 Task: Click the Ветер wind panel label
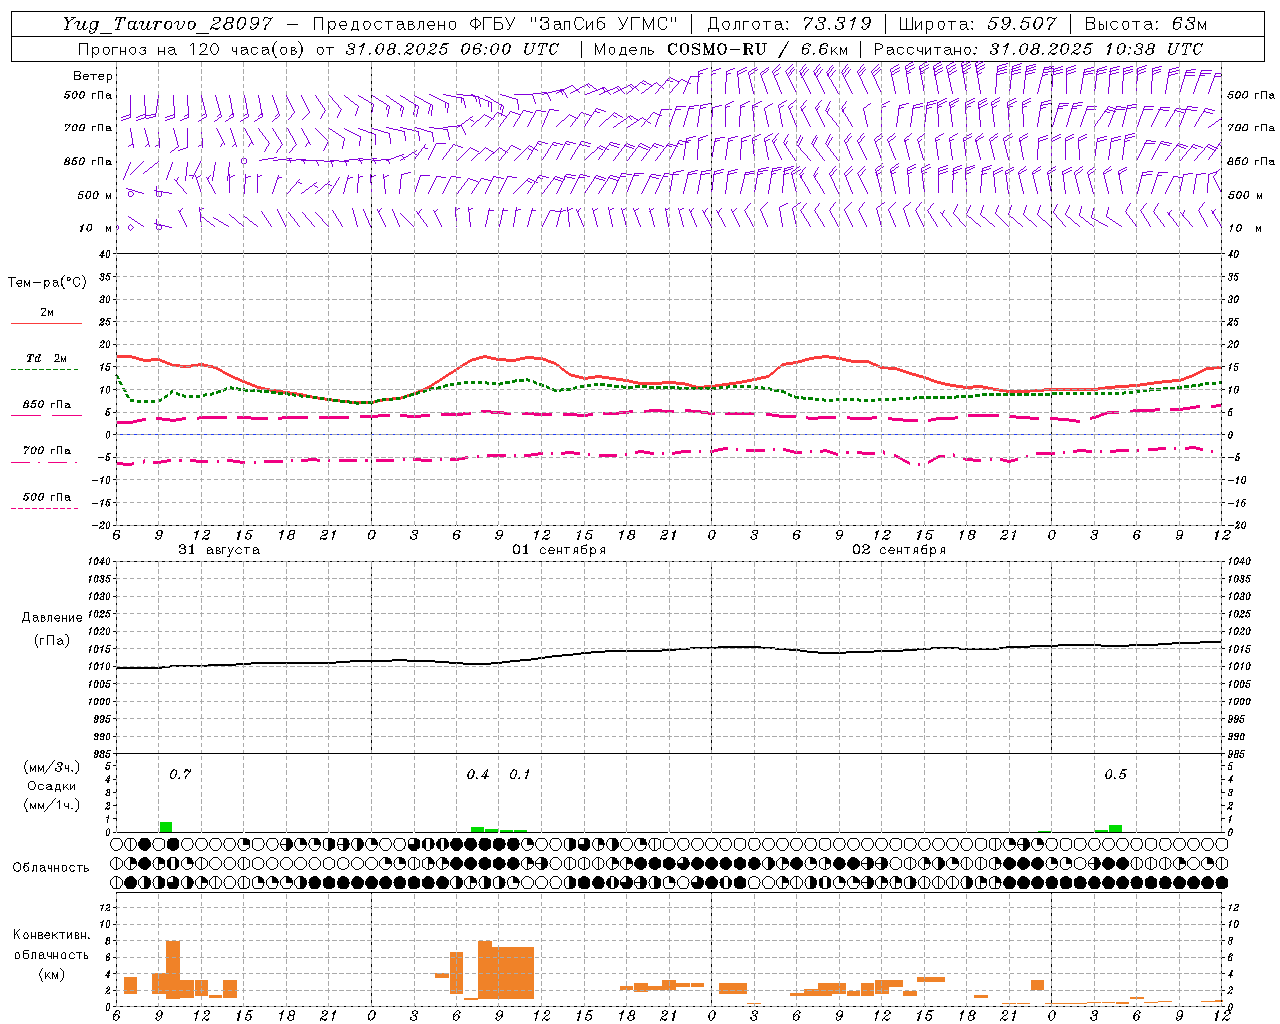[93, 76]
